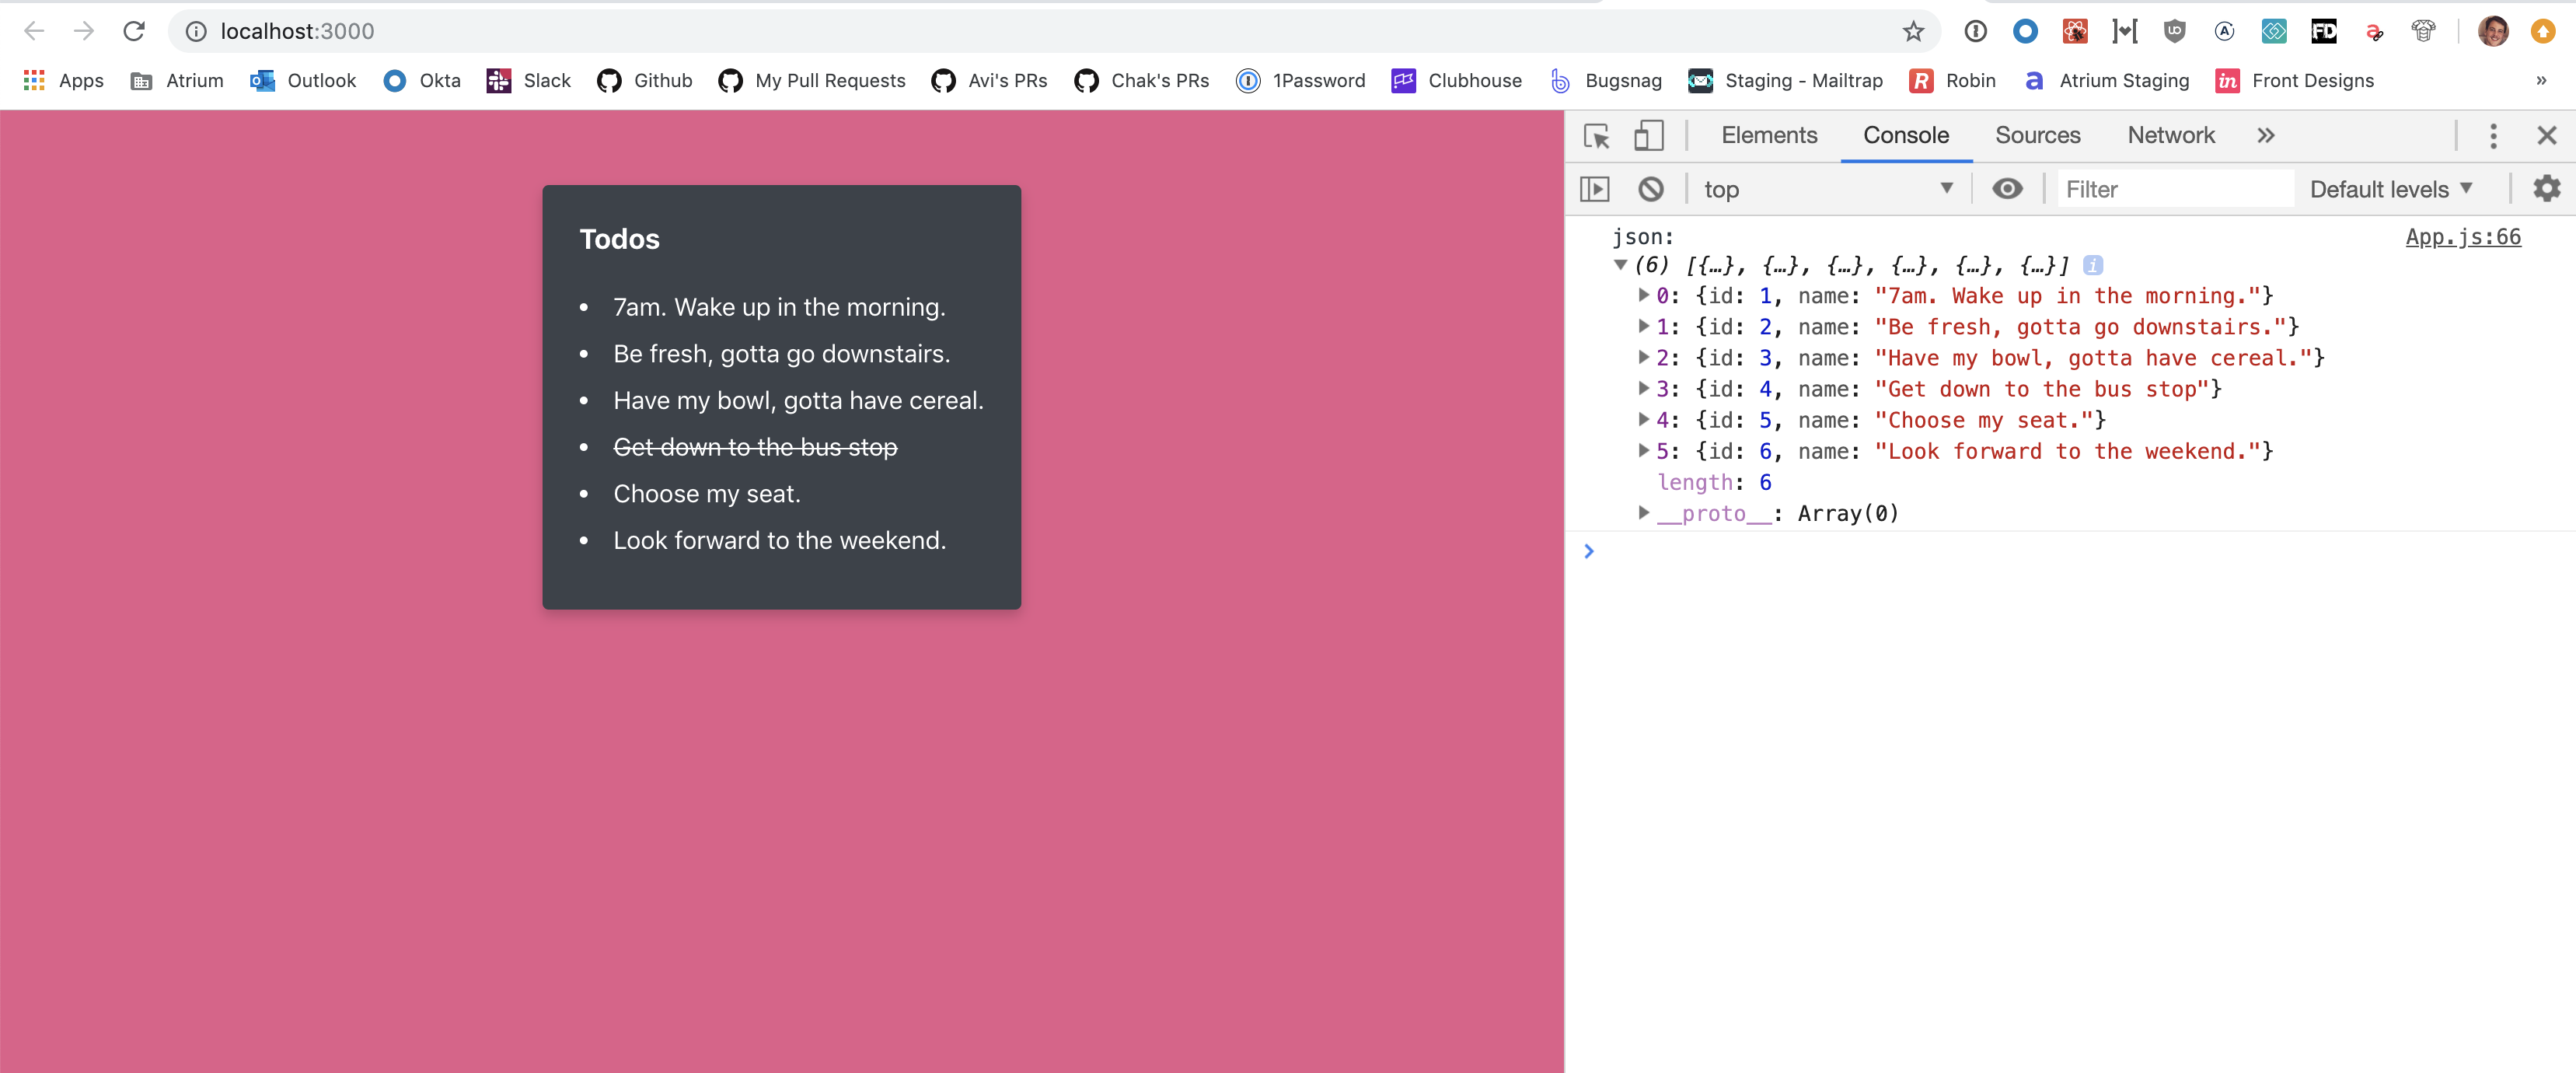The height and width of the screenshot is (1073, 2576).
Task: Click the inspect element picker icon
Action: click(1596, 135)
